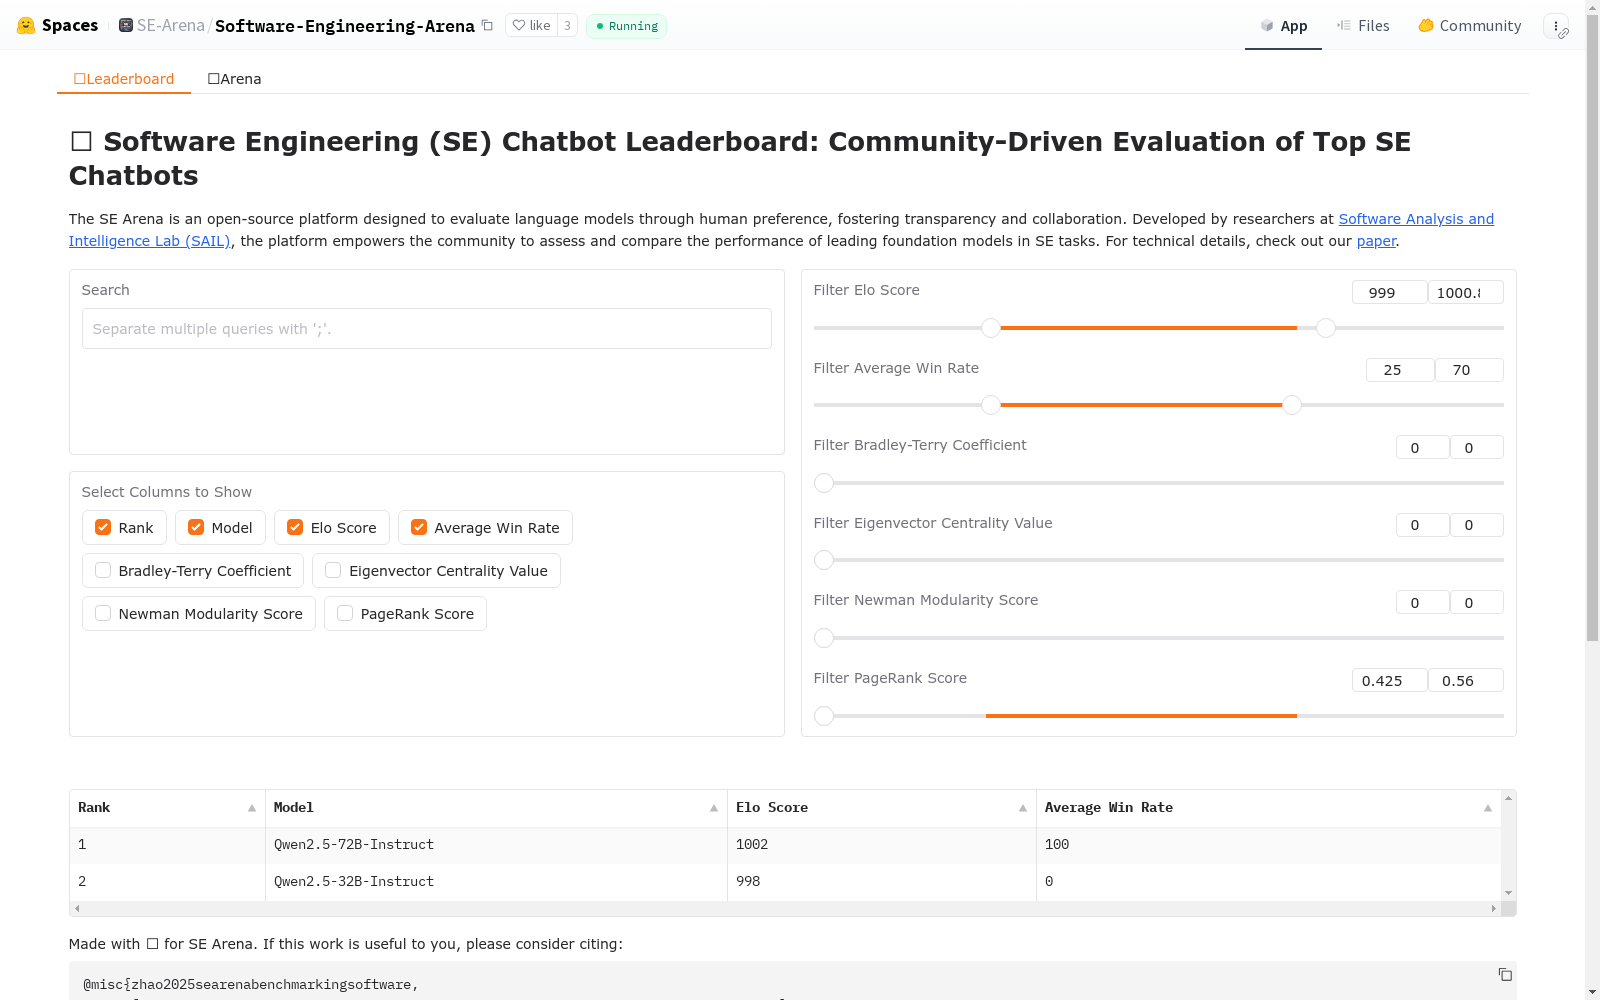Click the PageRank Score slider handle

point(824,716)
